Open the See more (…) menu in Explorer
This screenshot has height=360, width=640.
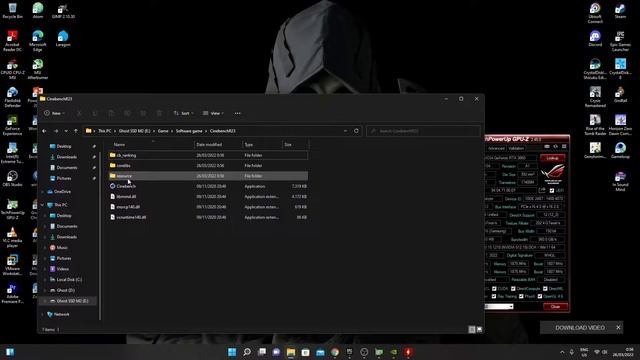[x=238, y=113]
